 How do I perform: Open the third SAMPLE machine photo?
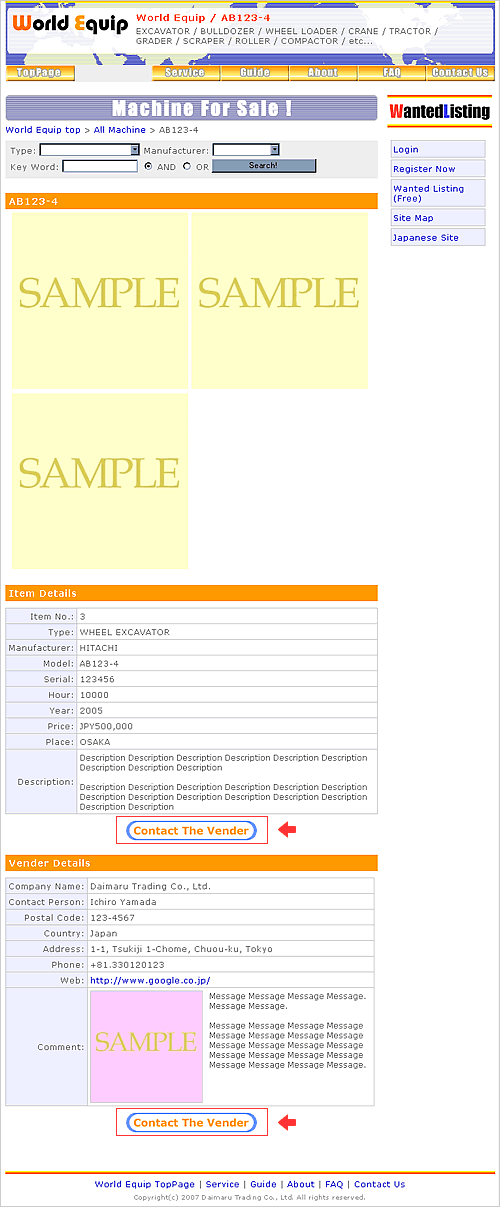[x=100, y=481]
